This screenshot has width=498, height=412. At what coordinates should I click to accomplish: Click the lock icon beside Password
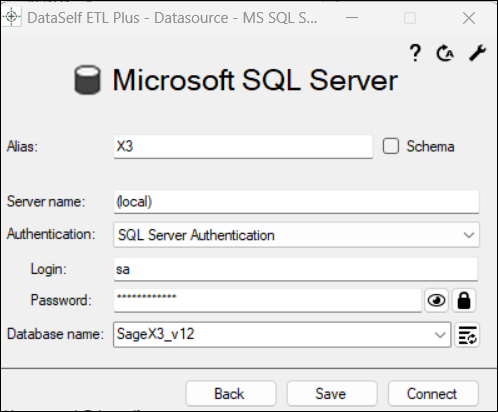point(464,301)
